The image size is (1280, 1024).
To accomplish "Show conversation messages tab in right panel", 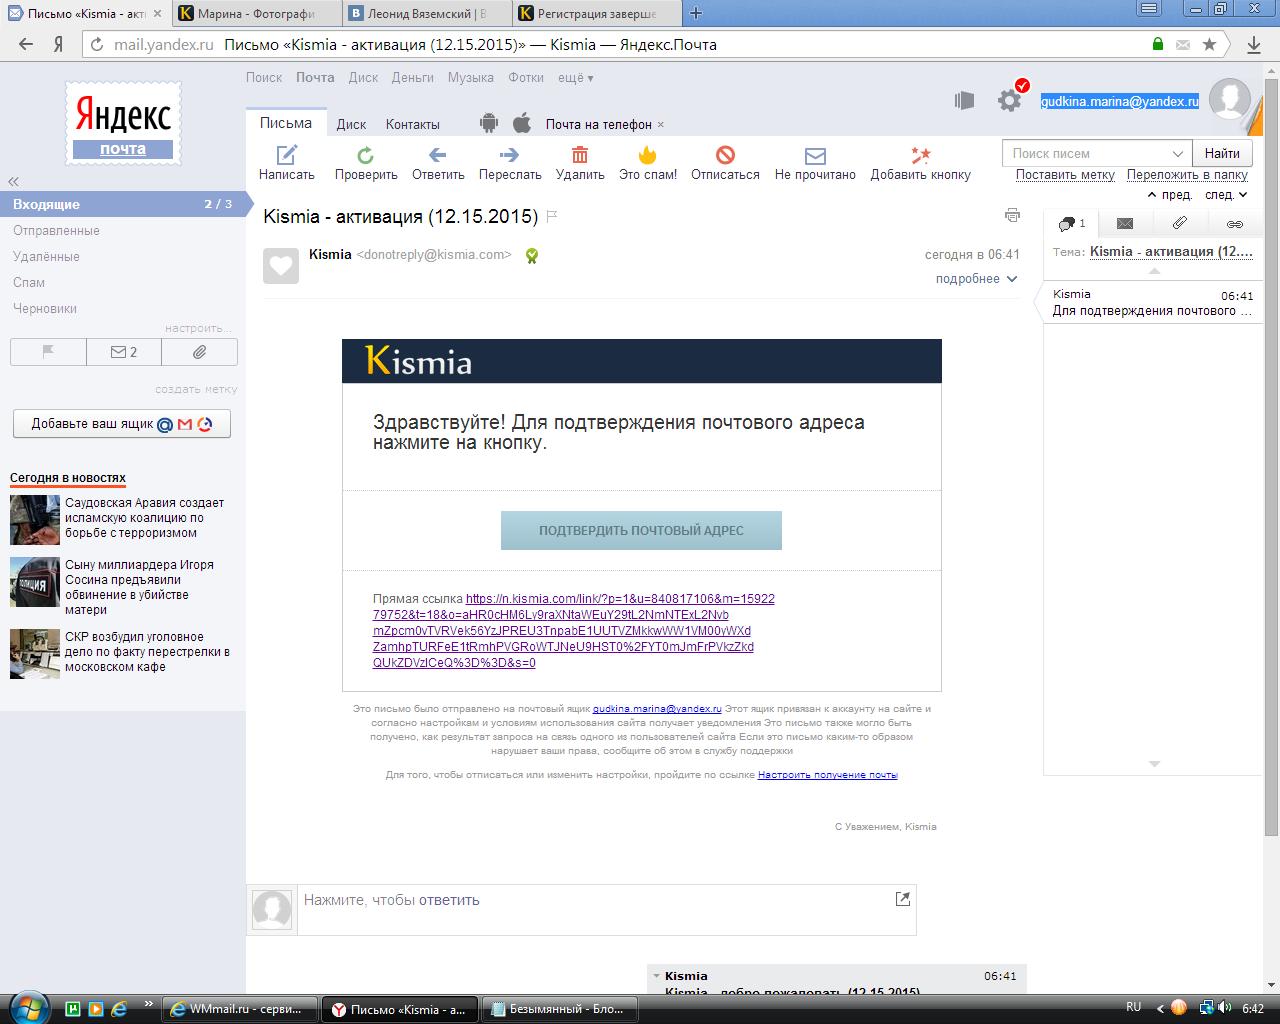I will pos(1071,223).
